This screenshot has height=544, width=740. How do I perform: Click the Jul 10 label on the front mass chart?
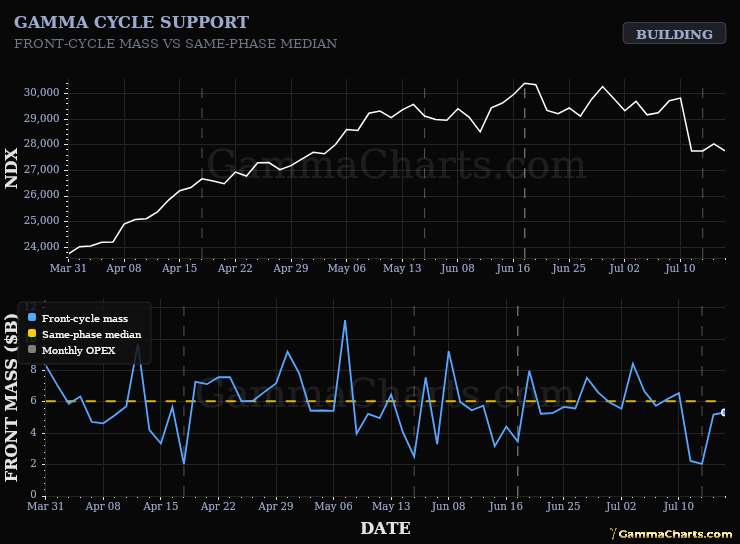(679, 506)
